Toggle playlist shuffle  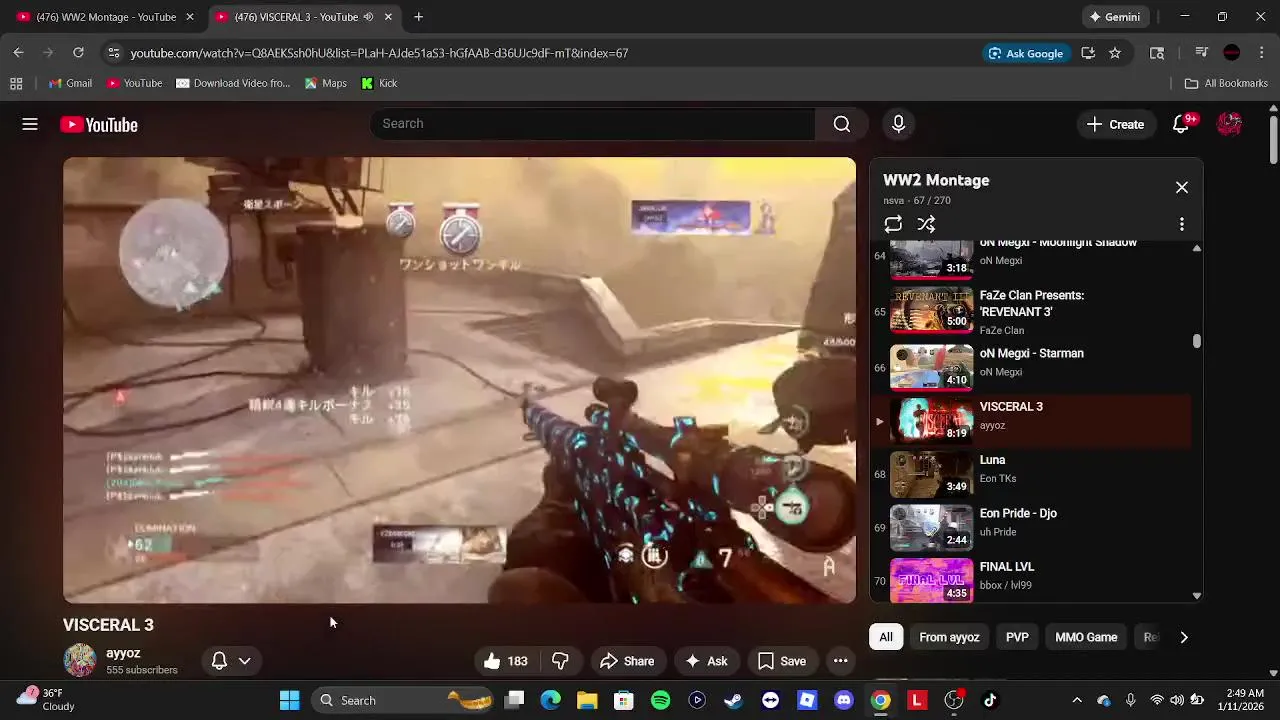click(x=926, y=224)
